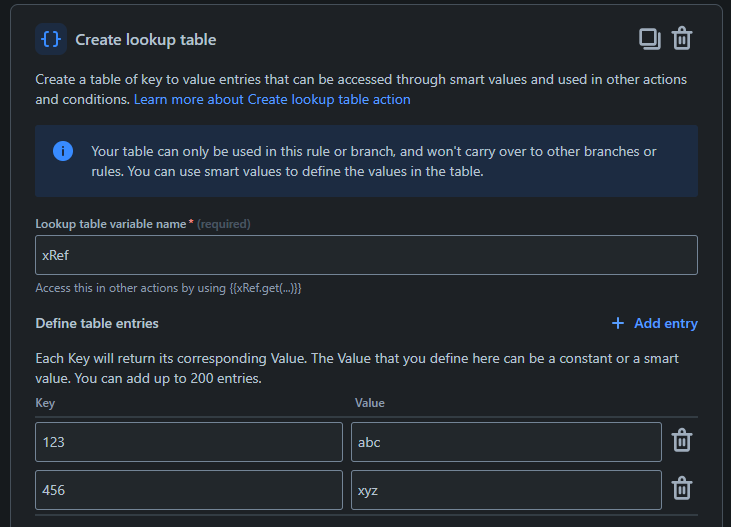731x527 pixels.
Task: Delete the entry with key 123
Action: 682,441
